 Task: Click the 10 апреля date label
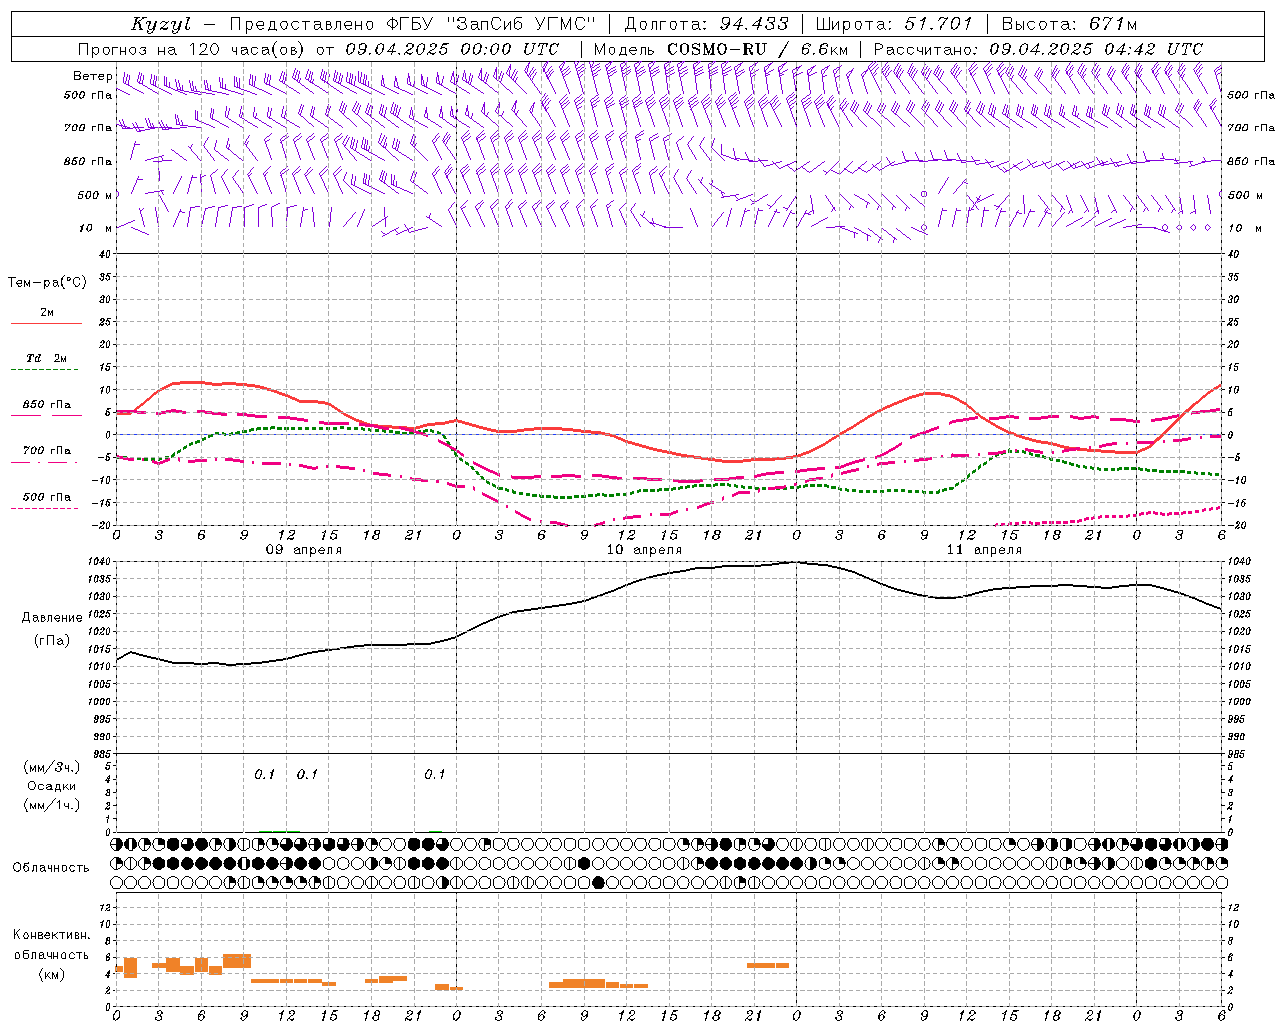644,550
